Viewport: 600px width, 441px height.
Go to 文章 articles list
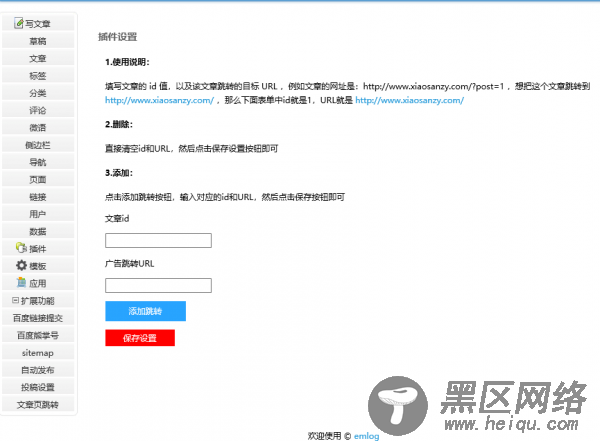tap(38, 58)
